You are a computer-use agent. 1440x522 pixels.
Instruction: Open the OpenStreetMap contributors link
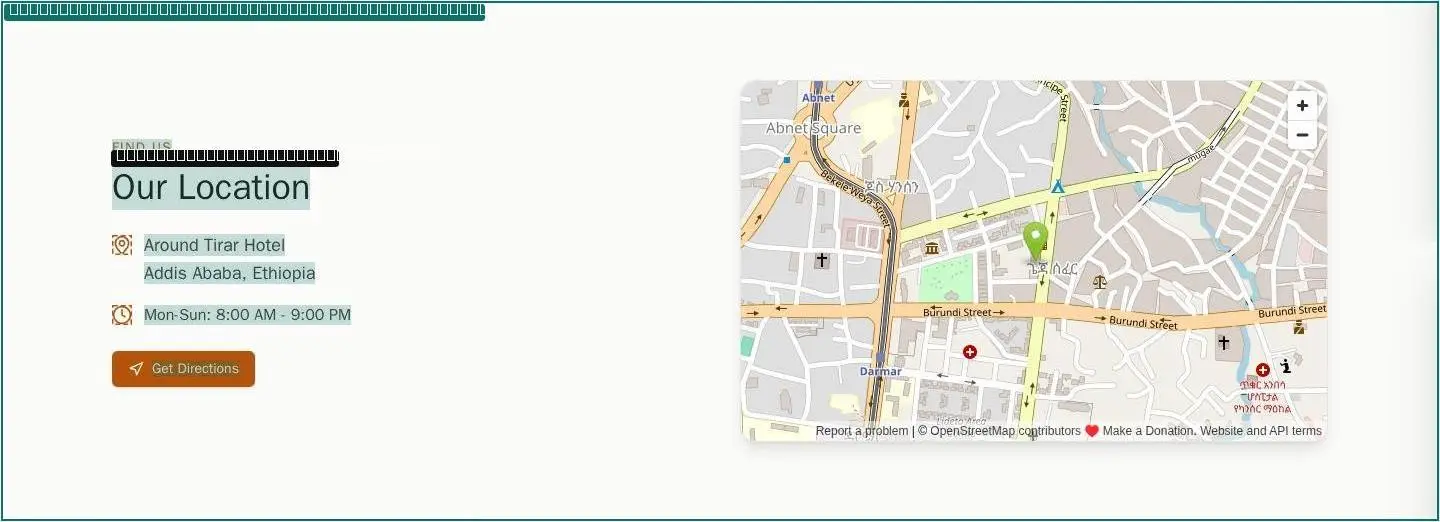[x=1005, y=431]
